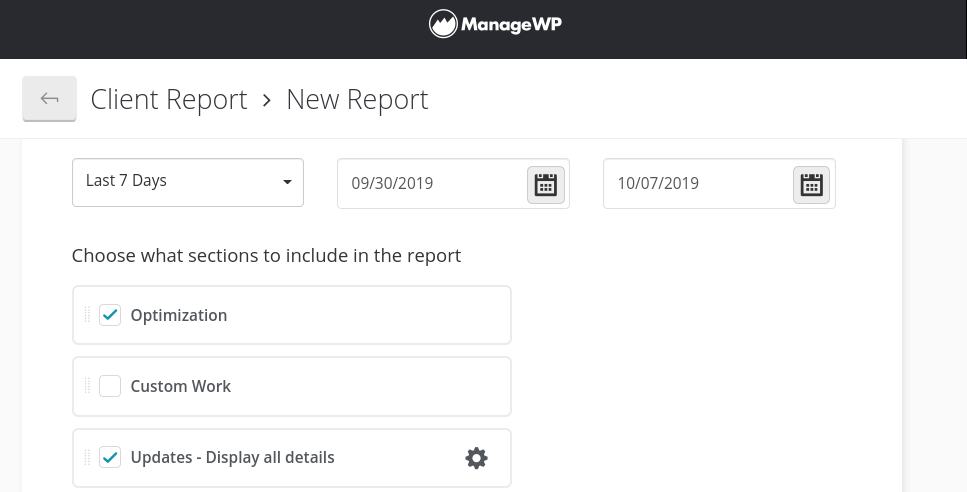The width and height of the screenshot is (967, 492).
Task: Navigate to Client Report breadcrumb
Action: point(168,100)
